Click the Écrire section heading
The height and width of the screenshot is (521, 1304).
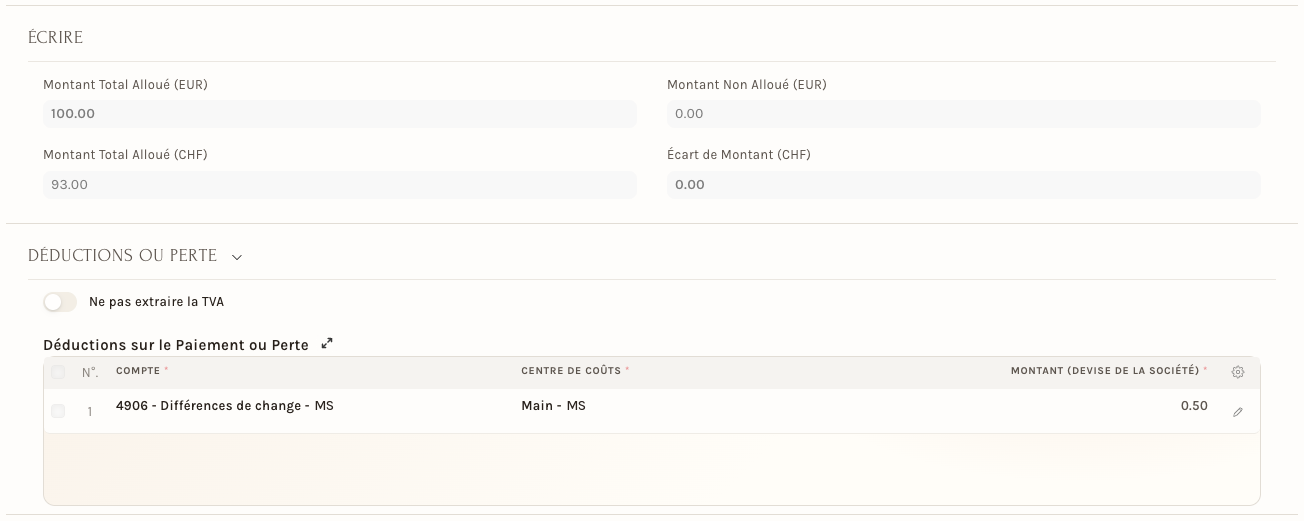pyautogui.click(x=55, y=37)
